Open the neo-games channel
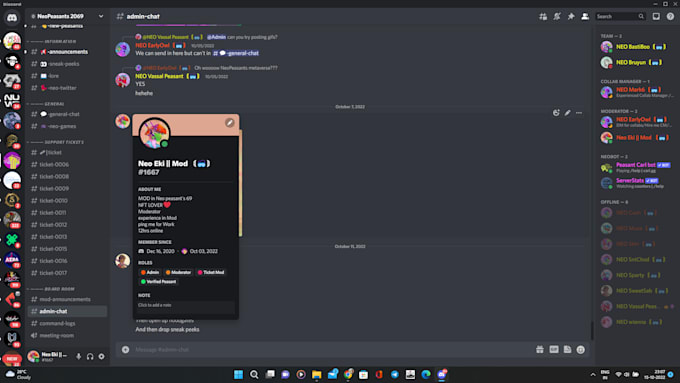The height and width of the screenshot is (383, 680). 67,126
